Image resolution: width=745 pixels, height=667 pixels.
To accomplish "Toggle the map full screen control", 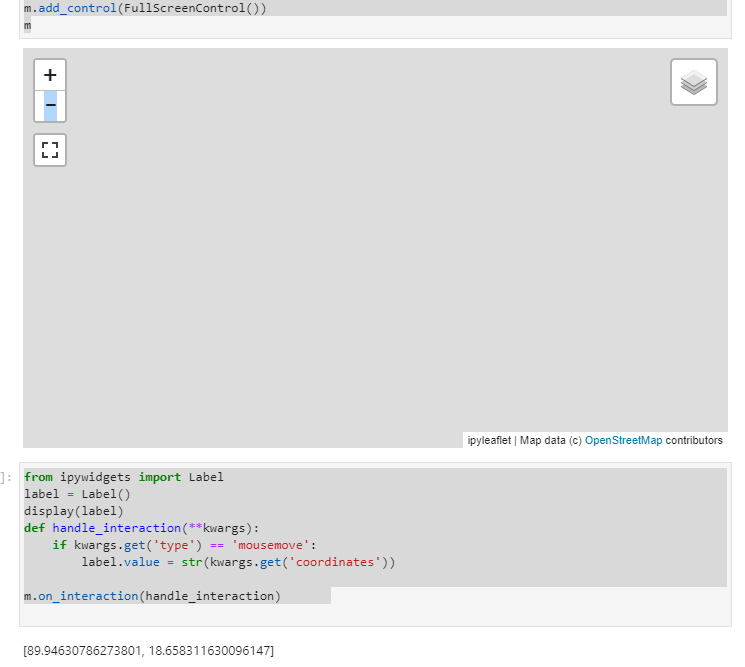I will (50, 150).
